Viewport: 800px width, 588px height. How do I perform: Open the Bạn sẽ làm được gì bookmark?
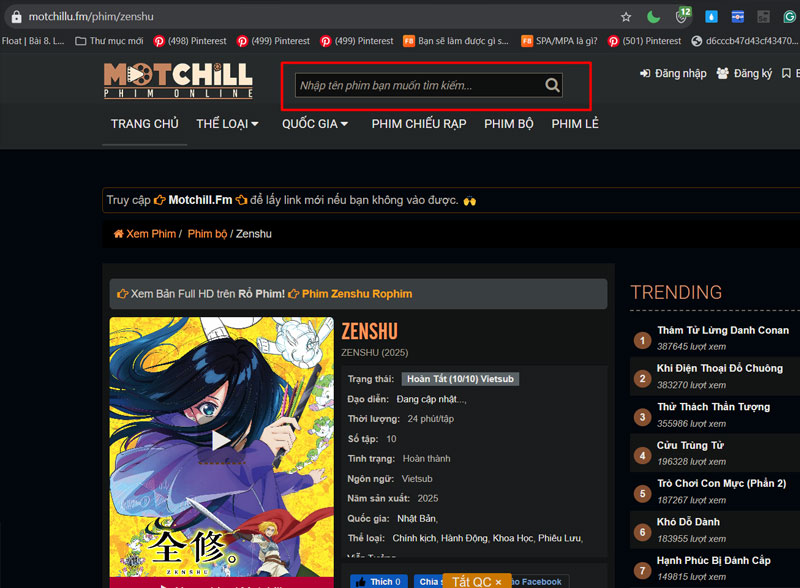tap(456, 41)
